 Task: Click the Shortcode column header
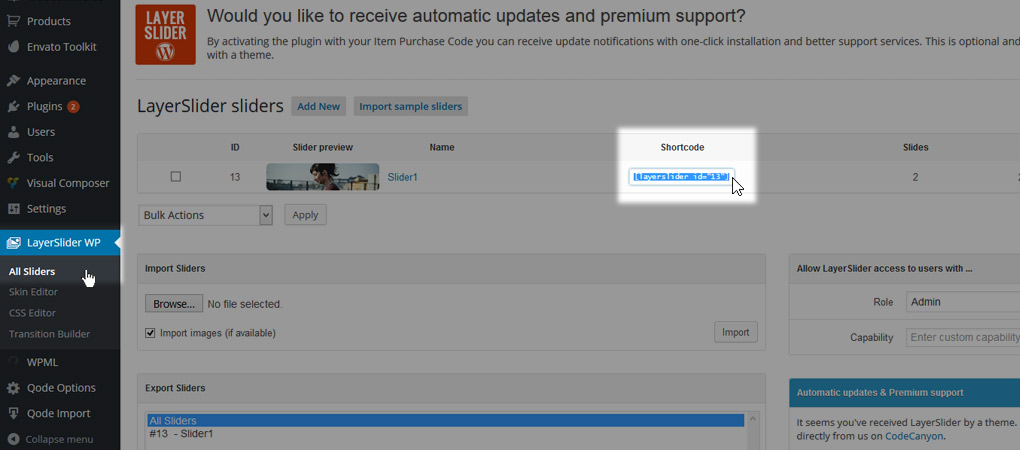tap(682, 148)
